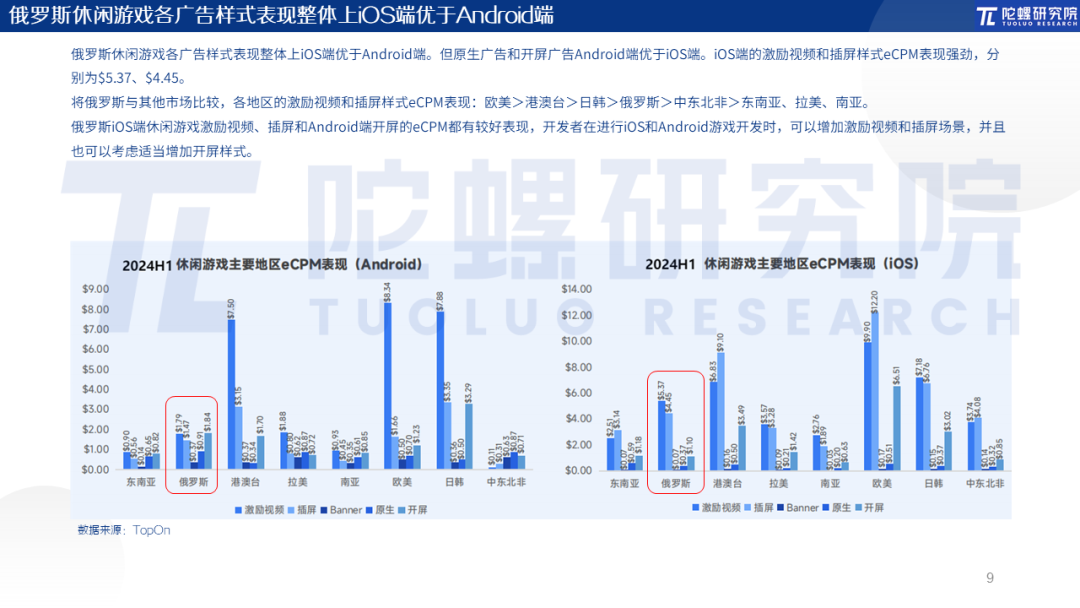1080x608 pixels.
Task: Click 中东北非 category label in iOS chart
Action: (x=985, y=483)
